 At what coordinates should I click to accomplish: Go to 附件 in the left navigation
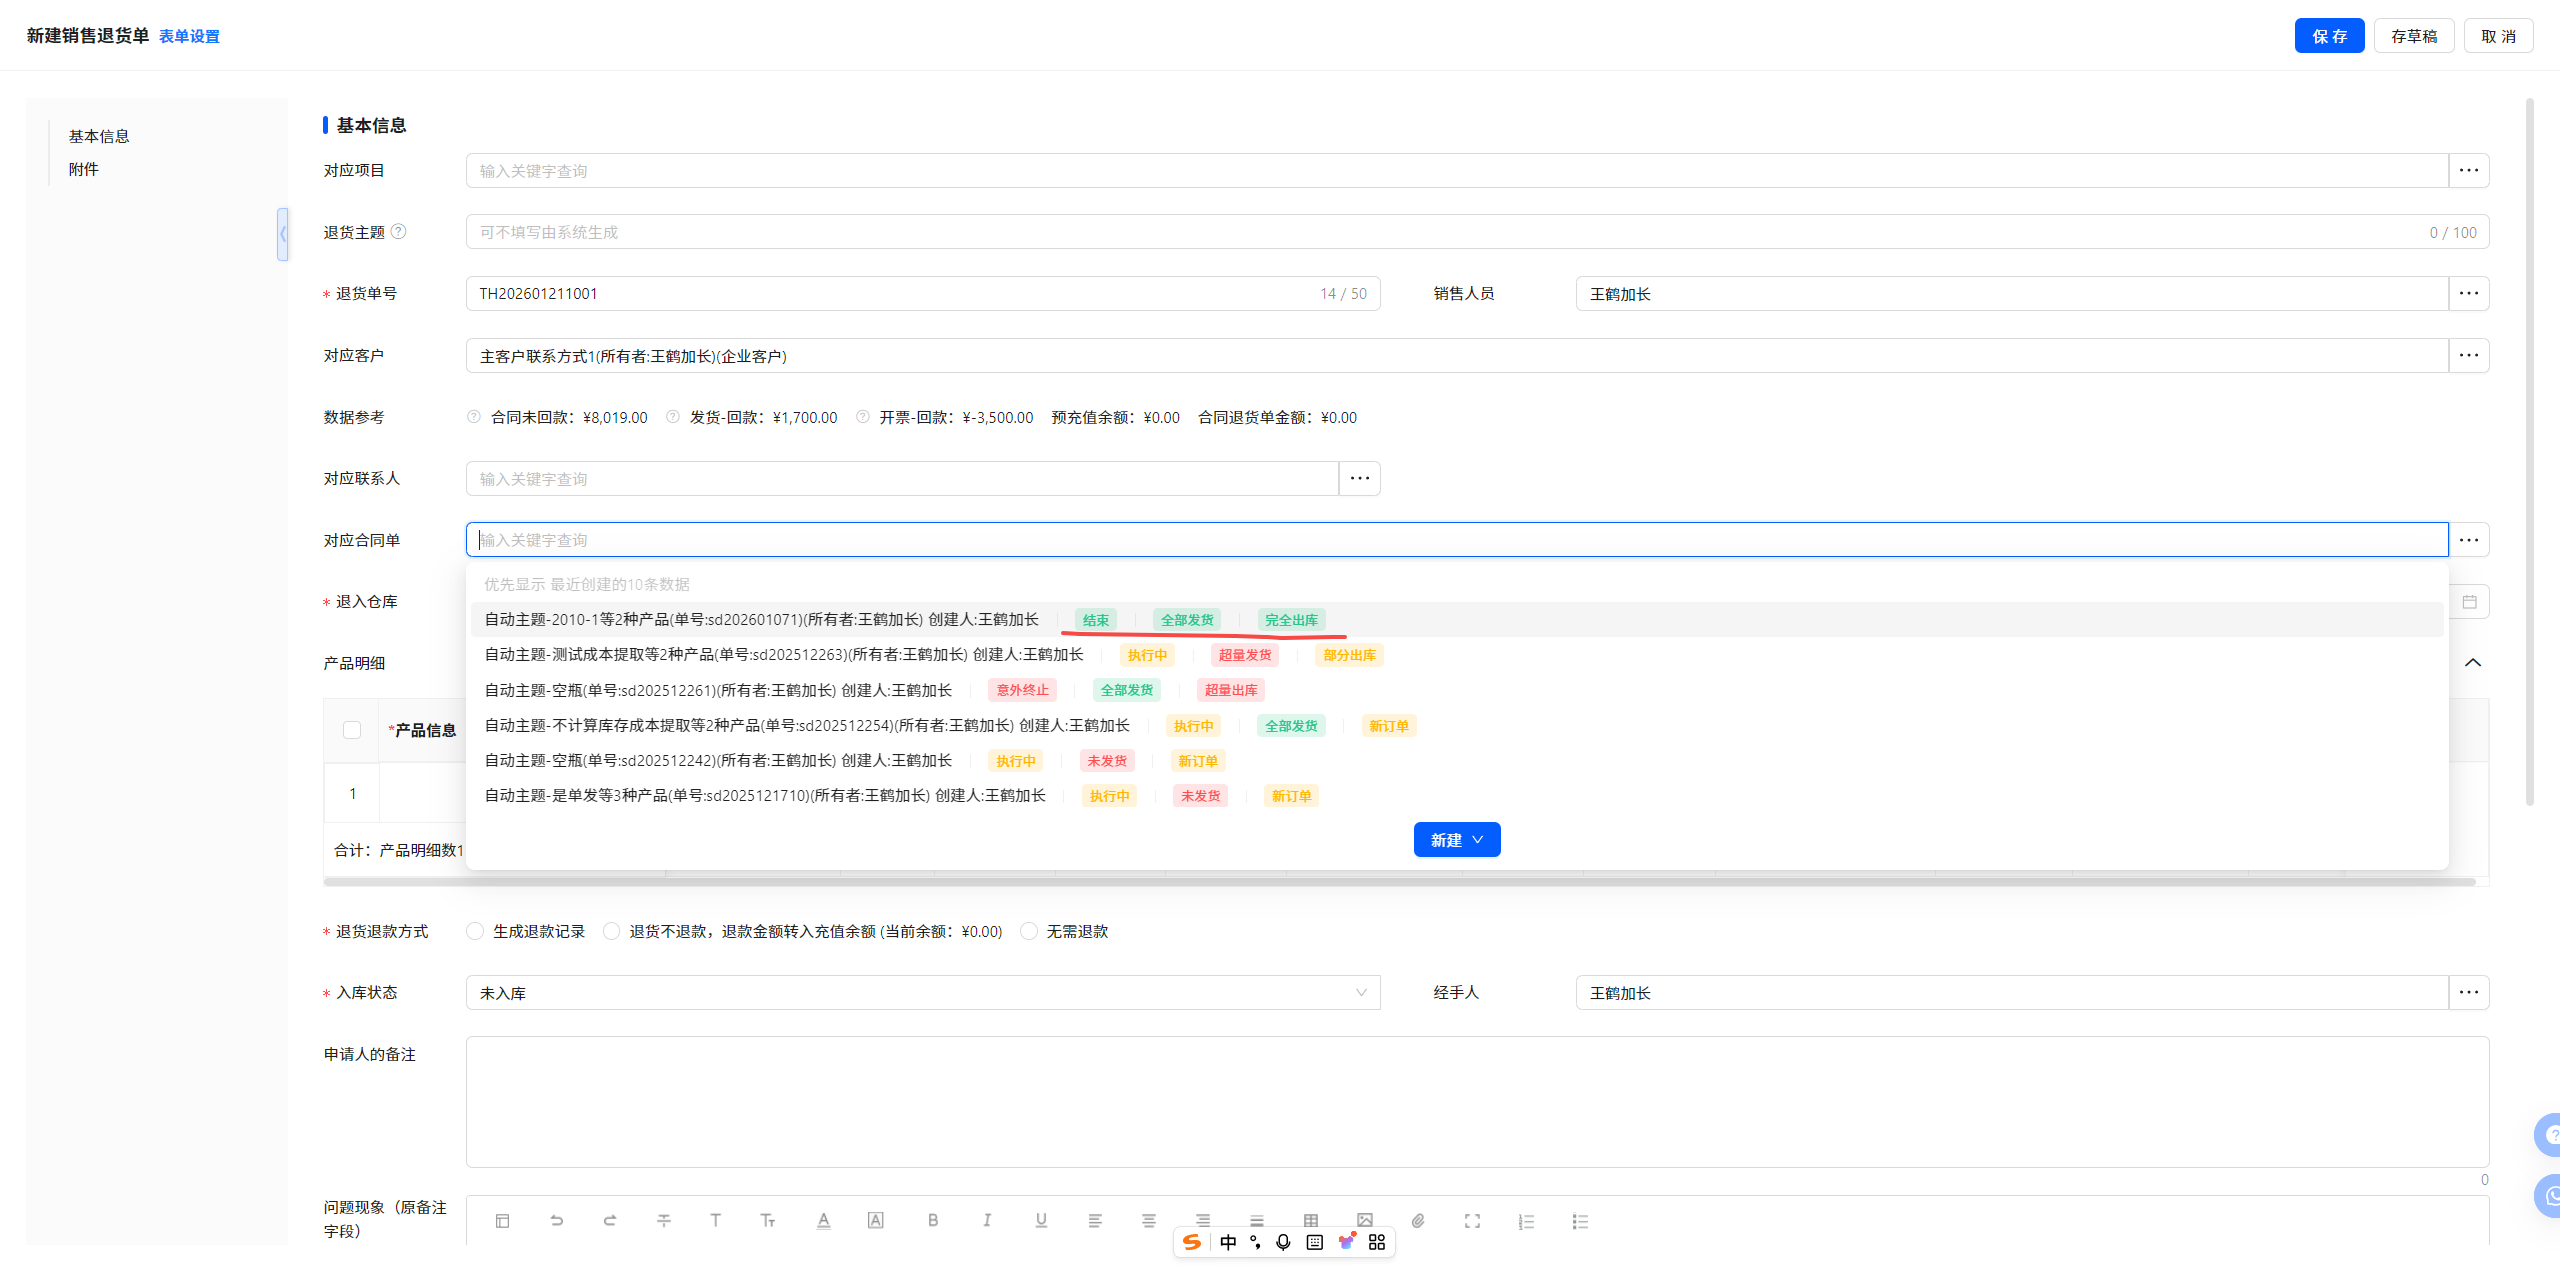point(84,169)
